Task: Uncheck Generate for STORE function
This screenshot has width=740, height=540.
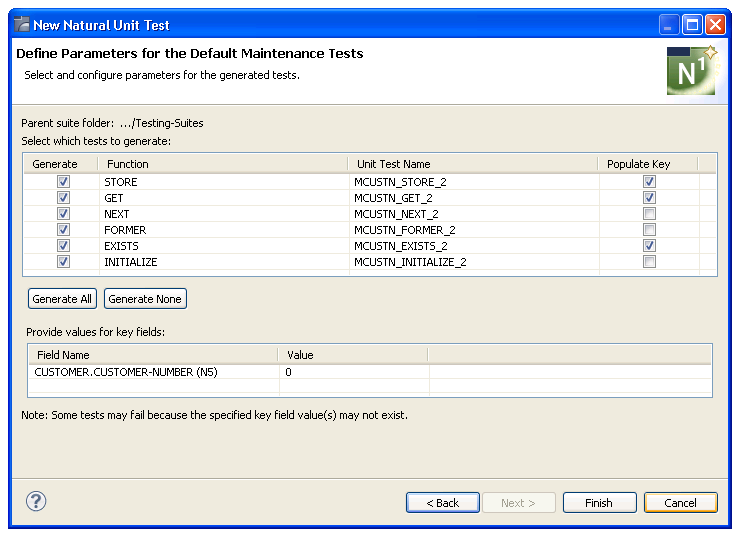Action: pos(63,181)
